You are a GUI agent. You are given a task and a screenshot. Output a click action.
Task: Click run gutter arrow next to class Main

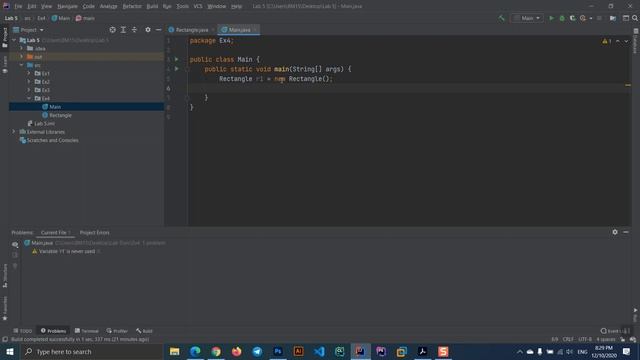(x=176, y=59)
